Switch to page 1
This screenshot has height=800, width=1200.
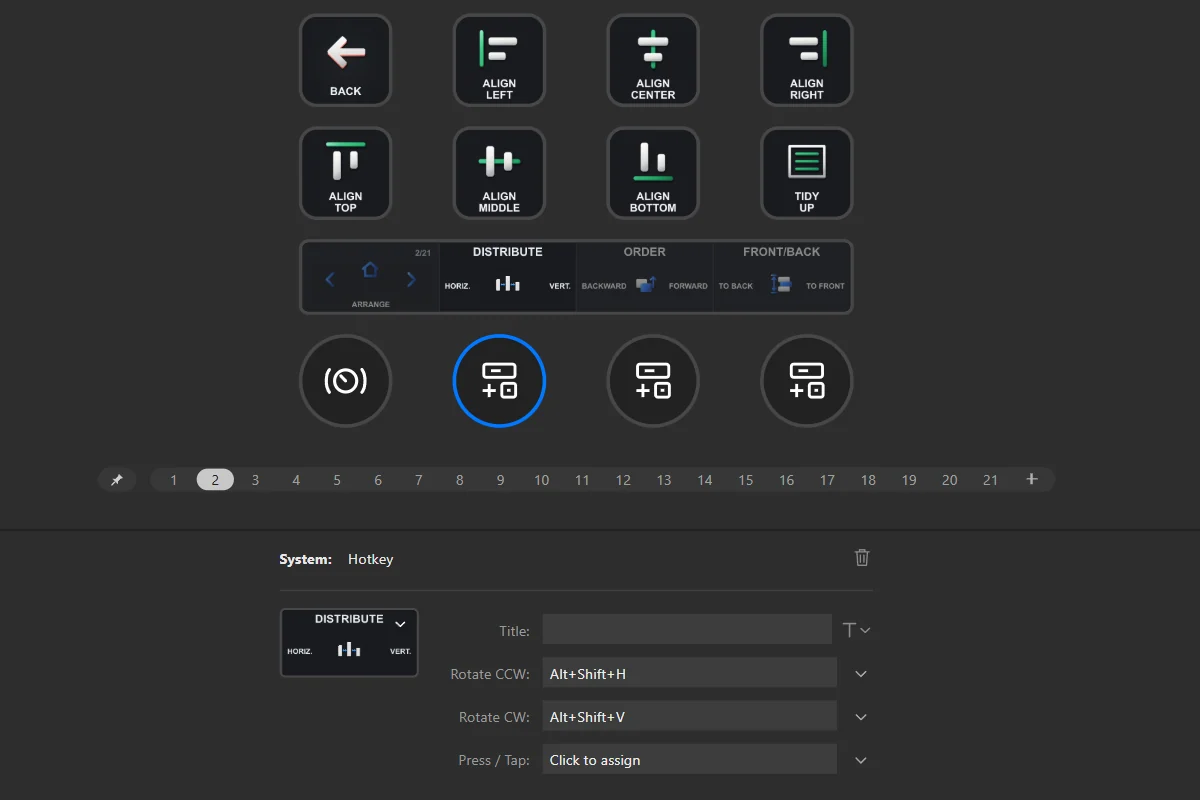[x=174, y=480]
